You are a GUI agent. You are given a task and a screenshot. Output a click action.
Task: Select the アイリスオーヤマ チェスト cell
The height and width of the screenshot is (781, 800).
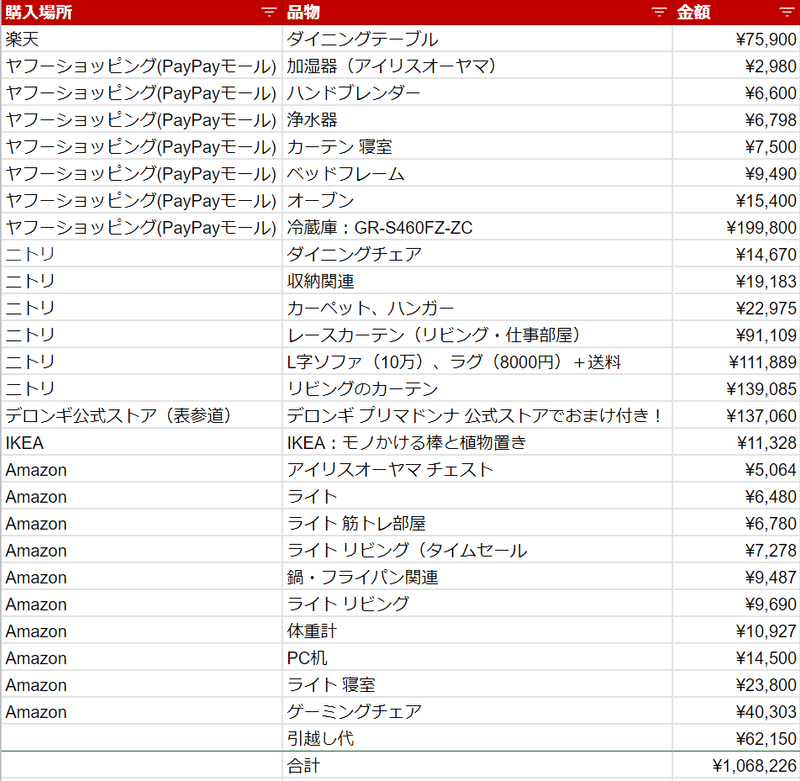tap(477, 469)
